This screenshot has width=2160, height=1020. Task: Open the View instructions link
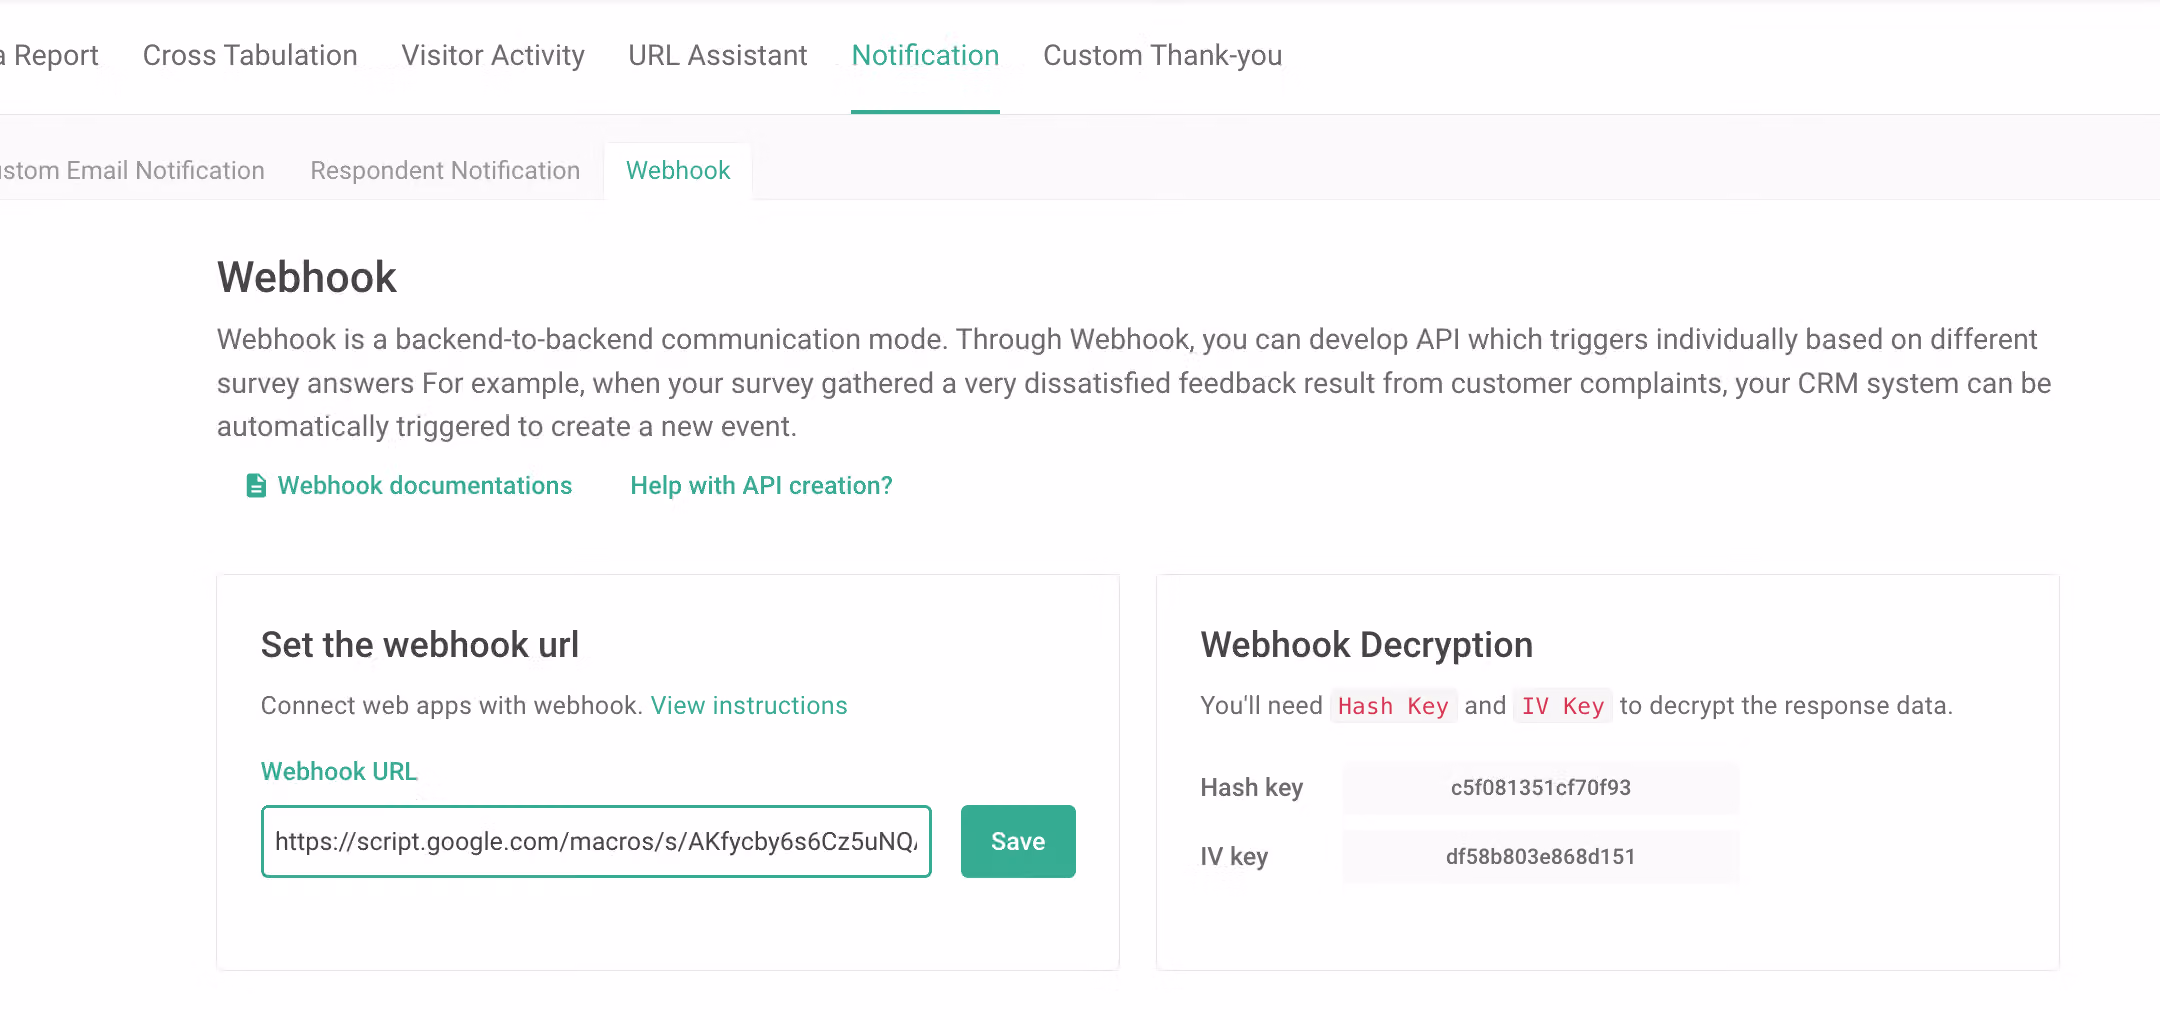749,705
